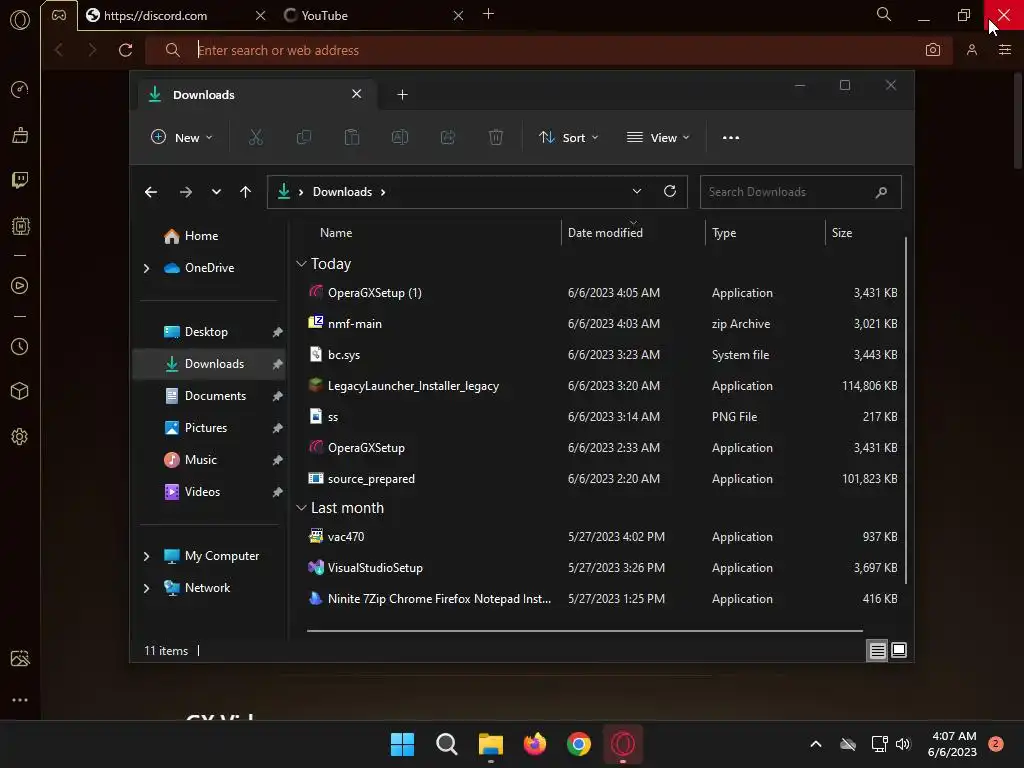Click the horizontal scrollbar in file list
The width and height of the screenshot is (1024, 768).
pos(584,631)
